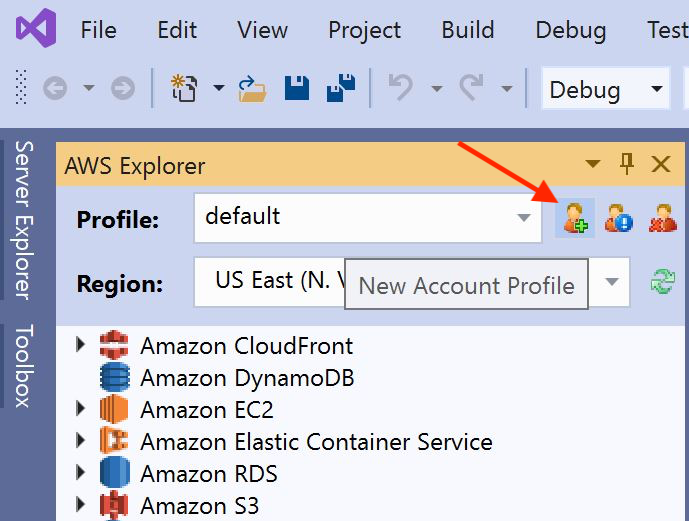Screen dimensions: 689x521
Task: Select Amazon EC2 in the tree
Action: pyautogui.click(x=207, y=410)
